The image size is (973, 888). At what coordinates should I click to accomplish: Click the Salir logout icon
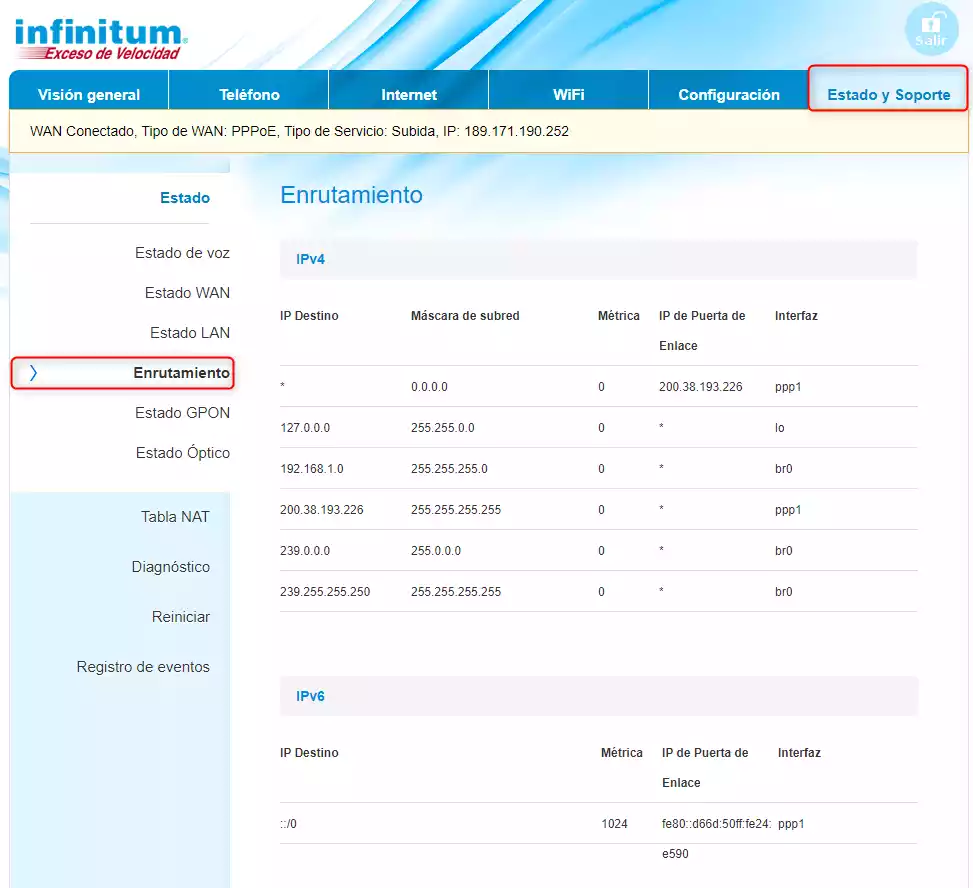[x=931, y=29]
